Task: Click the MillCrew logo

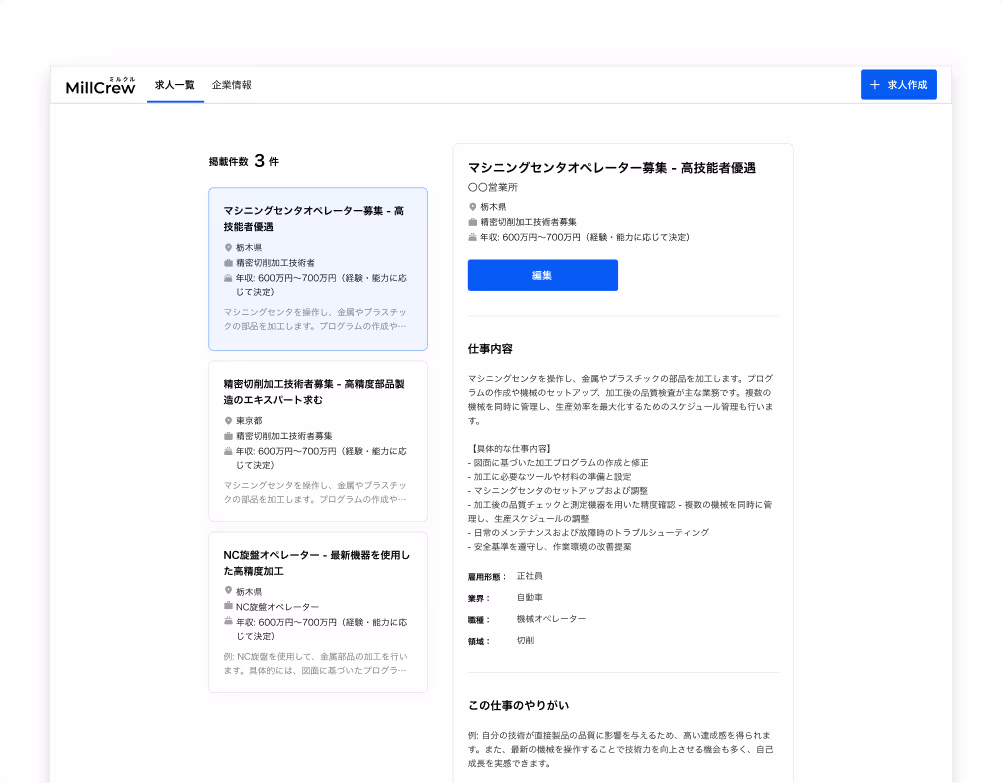Action: click(100, 85)
